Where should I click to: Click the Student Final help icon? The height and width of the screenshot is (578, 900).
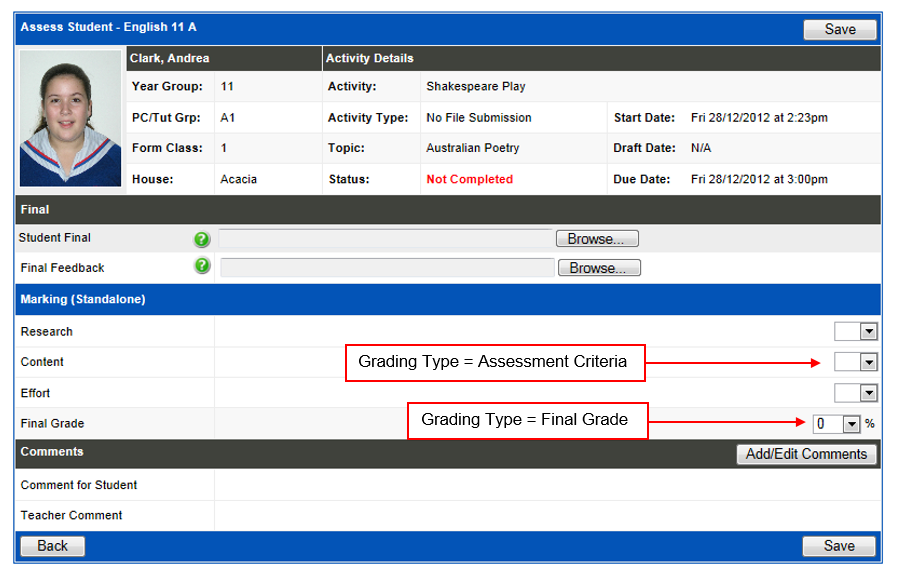pos(201,239)
